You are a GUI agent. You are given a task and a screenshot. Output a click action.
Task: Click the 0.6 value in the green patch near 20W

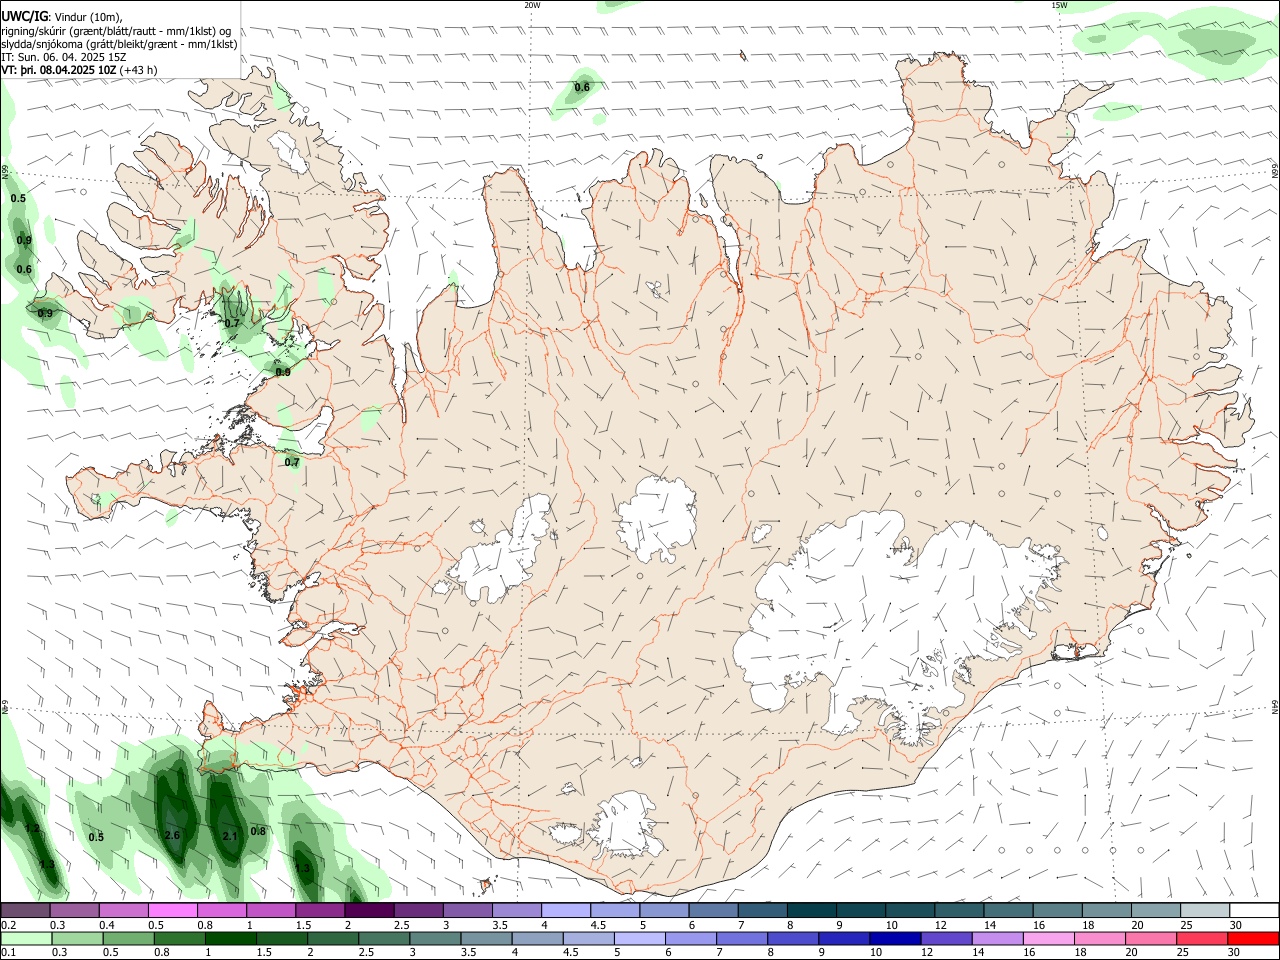point(582,88)
